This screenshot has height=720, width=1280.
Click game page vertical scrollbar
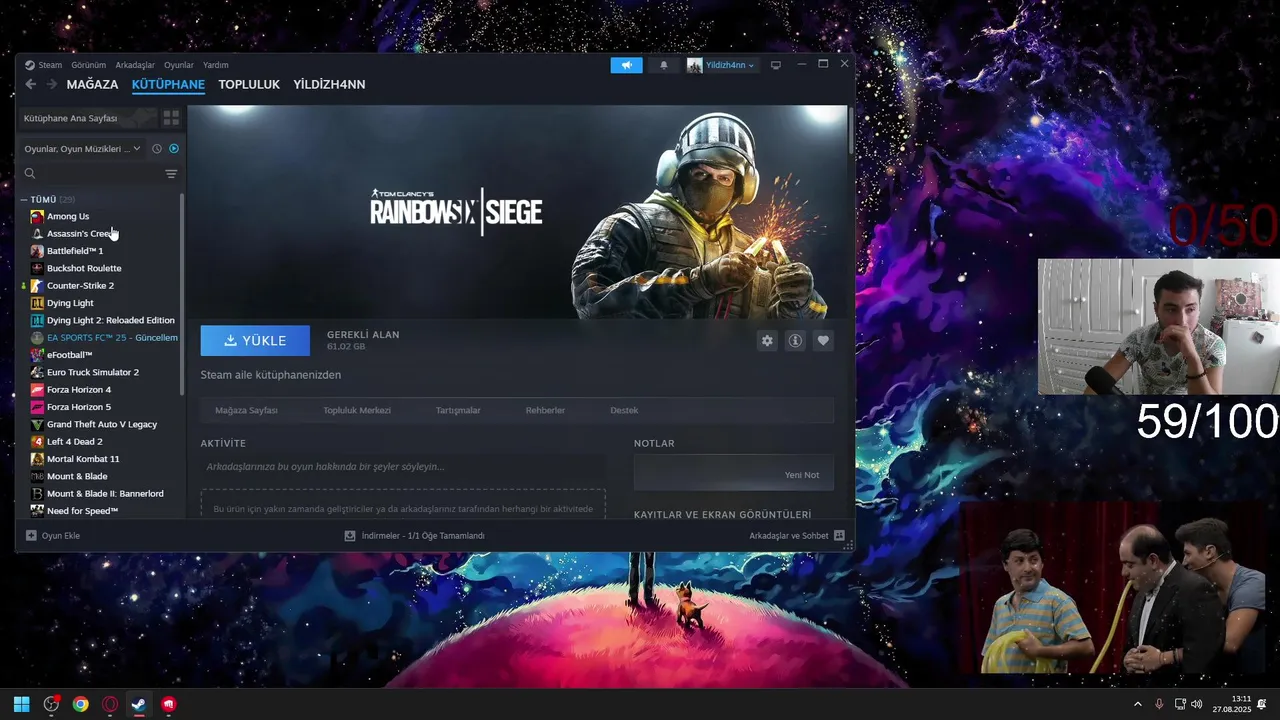(x=850, y=130)
